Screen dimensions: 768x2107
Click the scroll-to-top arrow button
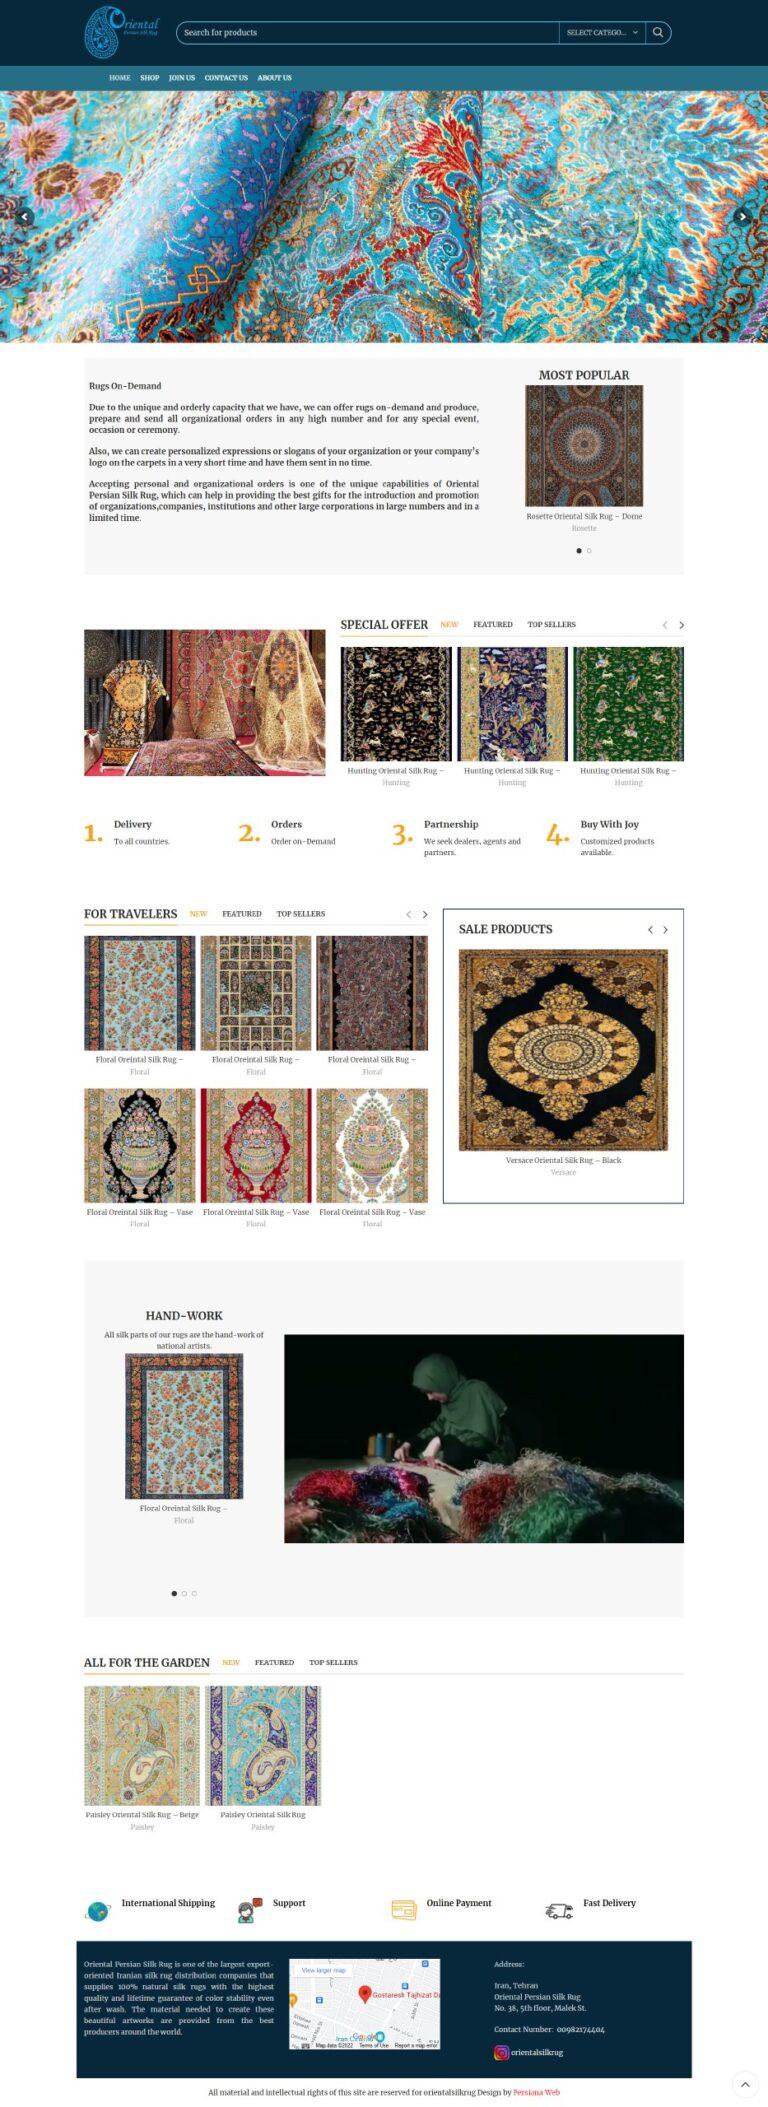coord(745,2085)
